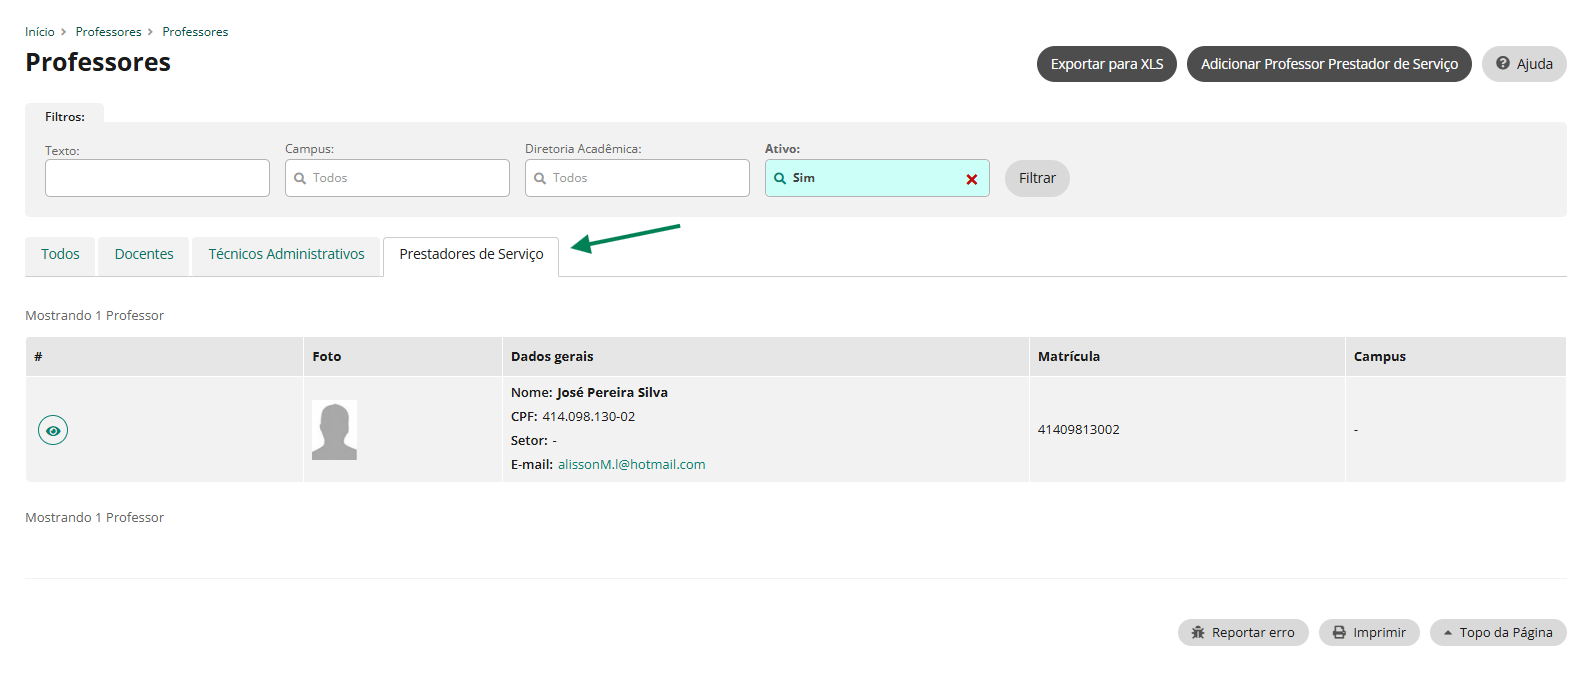Switch to the Docentes tab
The height and width of the screenshot is (674, 1580).
[144, 255]
